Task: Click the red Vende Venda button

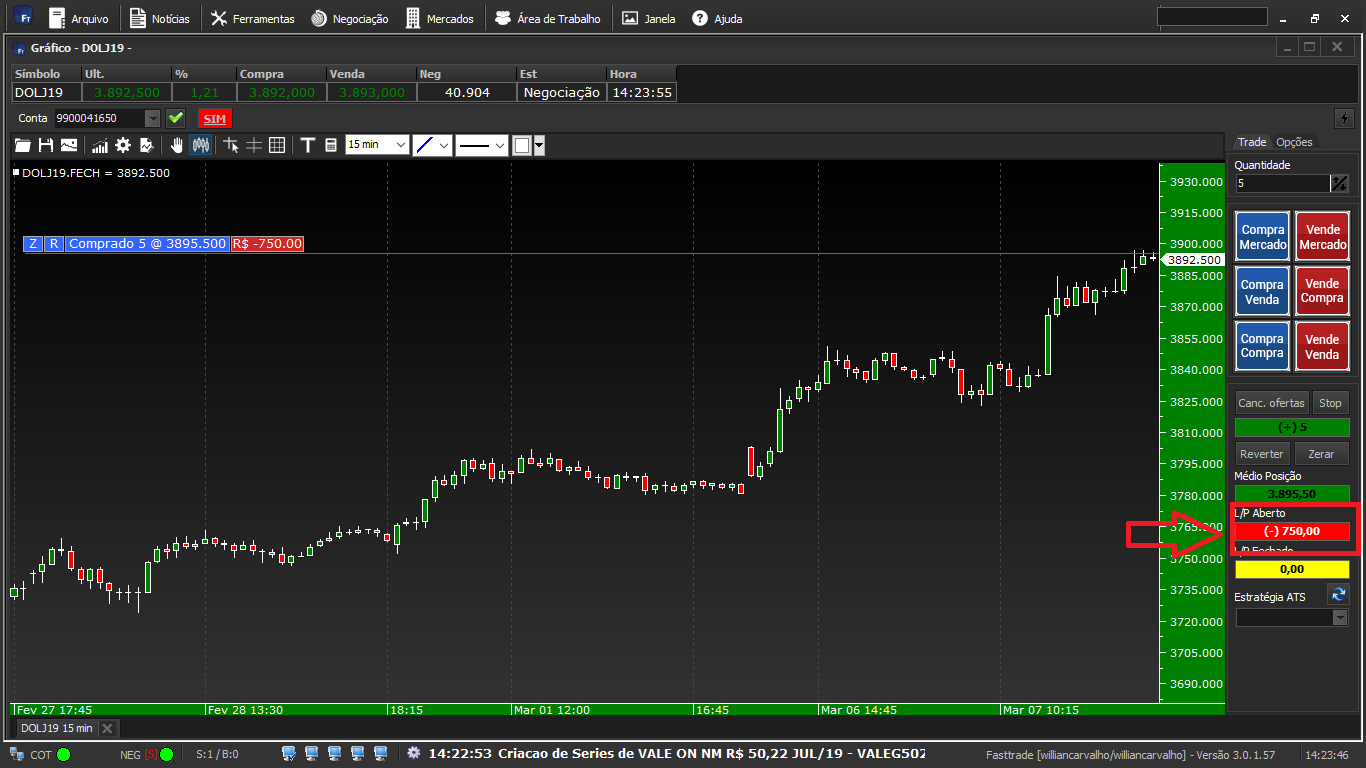Action: click(1322, 346)
